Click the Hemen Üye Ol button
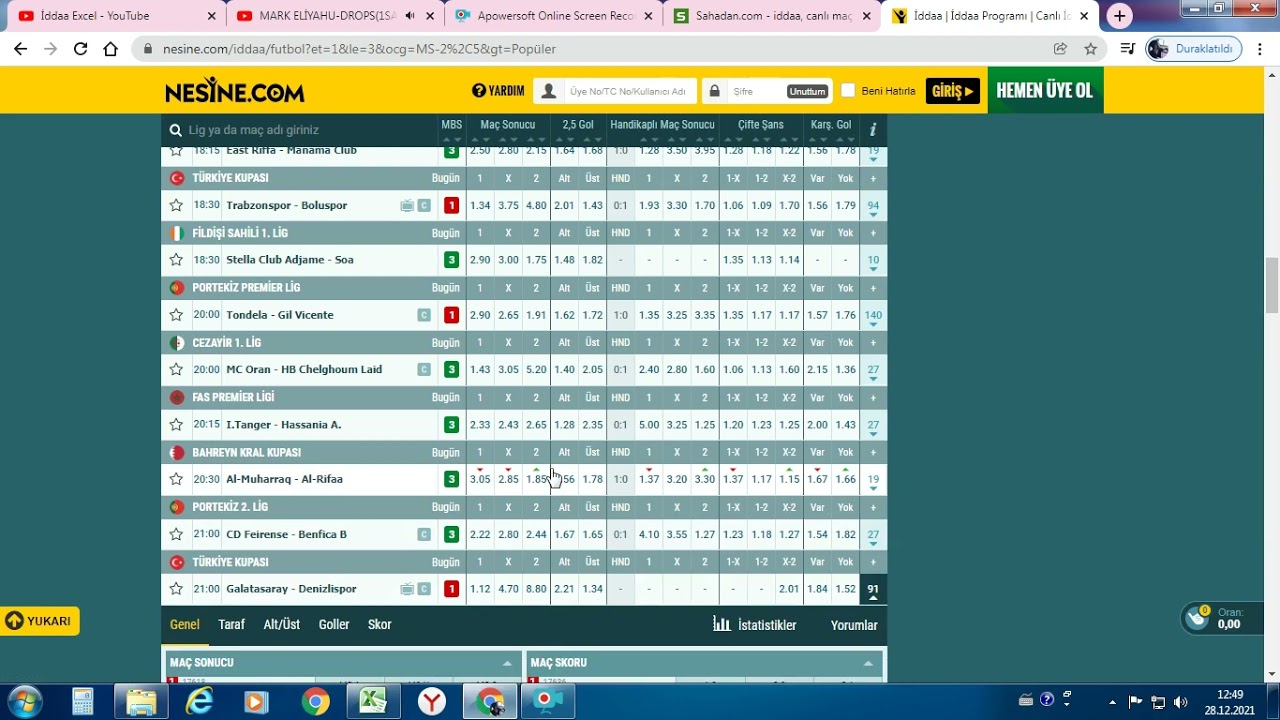 (x=1045, y=90)
